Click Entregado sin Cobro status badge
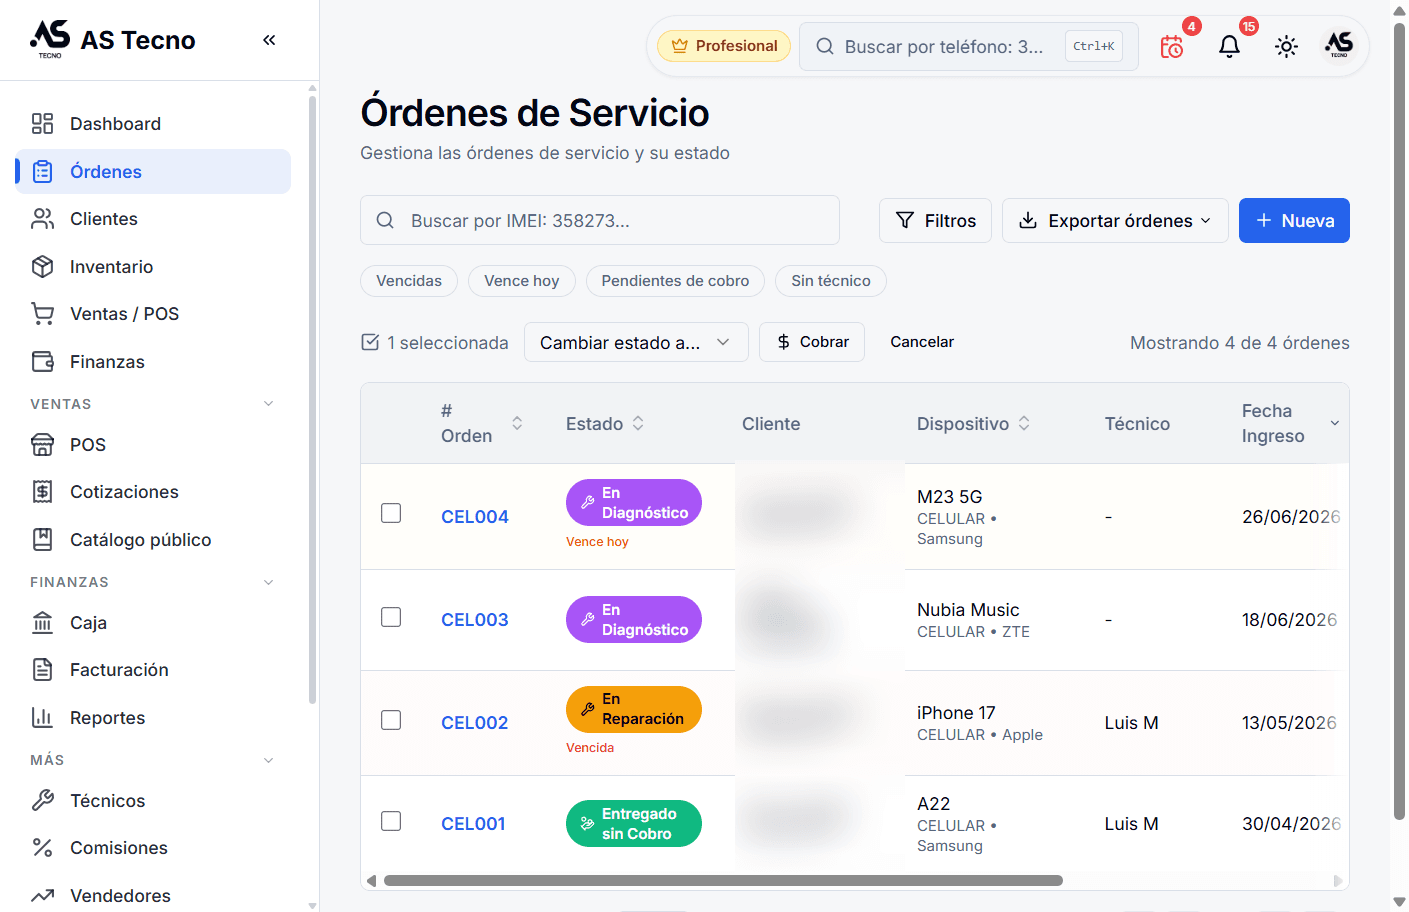The width and height of the screenshot is (1409, 912). click(634, 824)
